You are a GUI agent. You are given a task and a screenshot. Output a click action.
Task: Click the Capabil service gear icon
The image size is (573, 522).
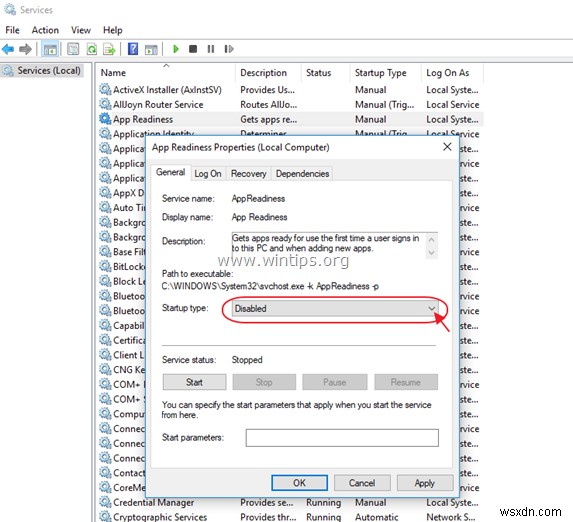point(105,325)
